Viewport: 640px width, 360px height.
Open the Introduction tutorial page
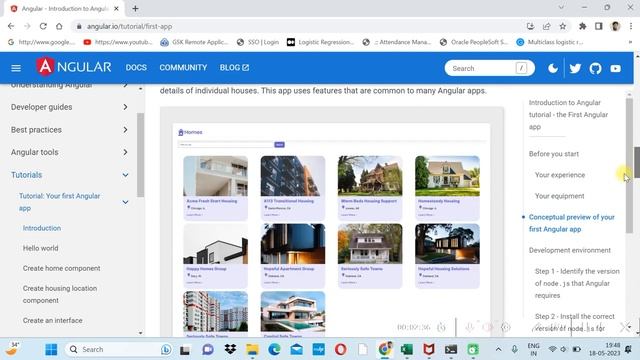point(42,228)
